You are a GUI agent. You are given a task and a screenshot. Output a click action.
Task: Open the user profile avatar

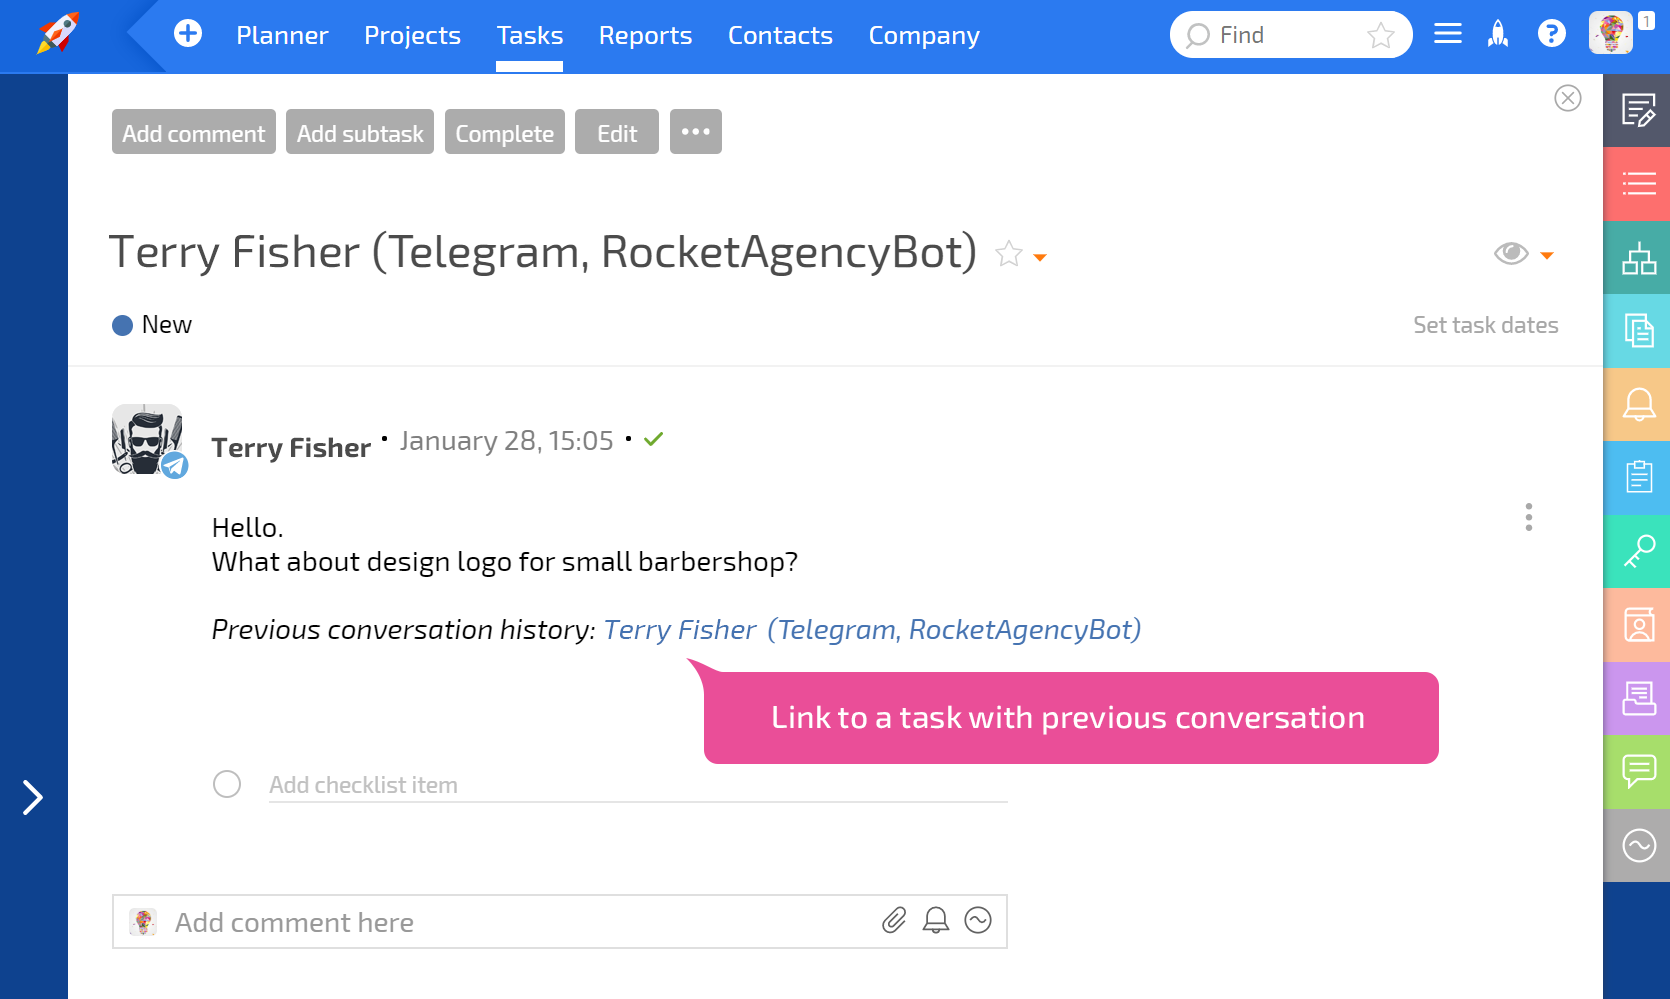pos(1610,34)
